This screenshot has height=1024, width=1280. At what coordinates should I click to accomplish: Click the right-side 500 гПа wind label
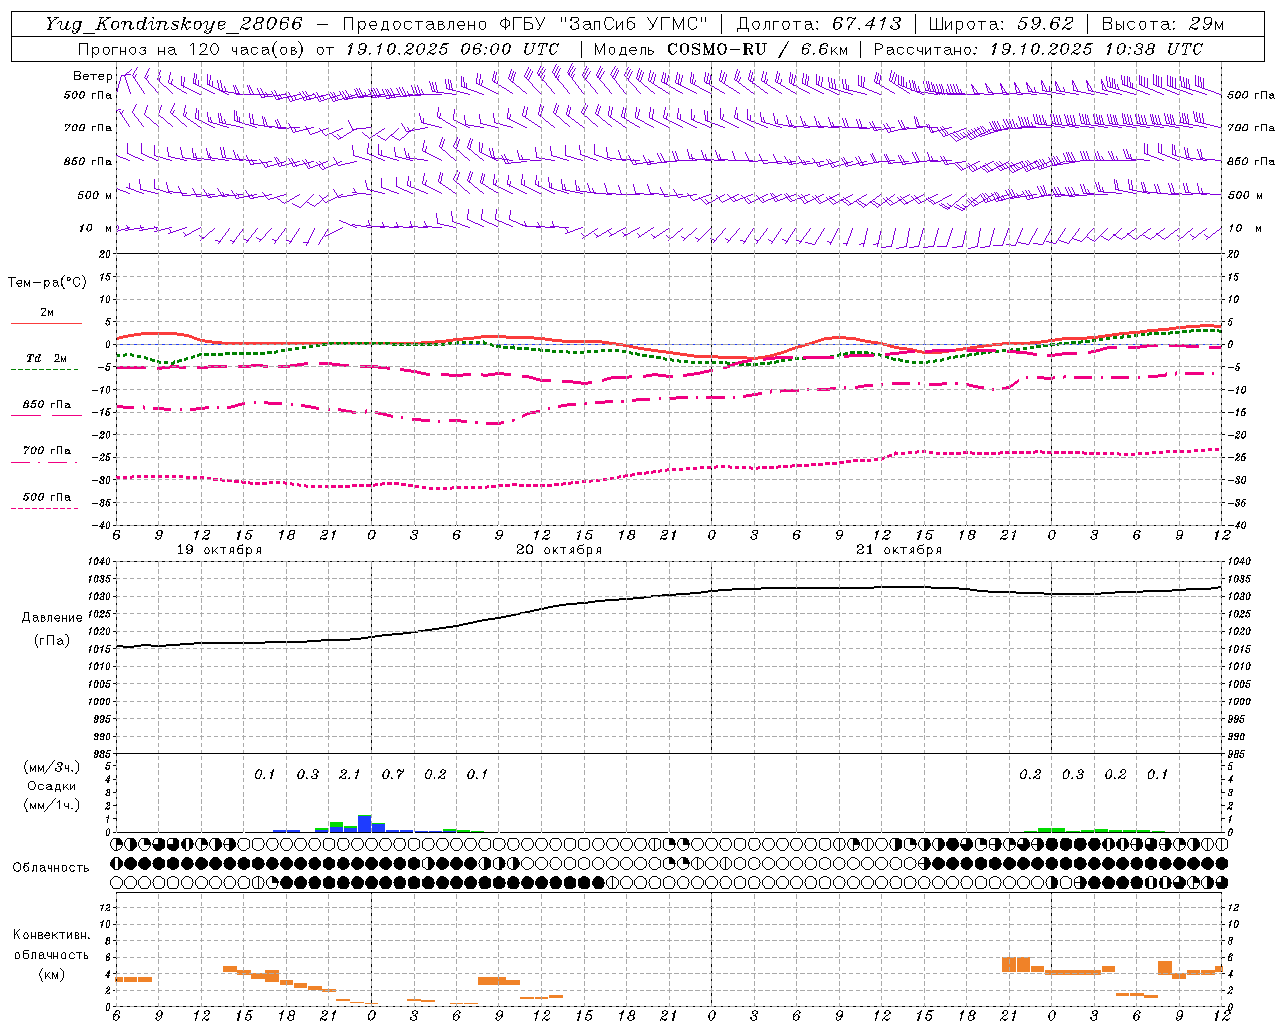pyautogui.click(x=1251, y=95)
